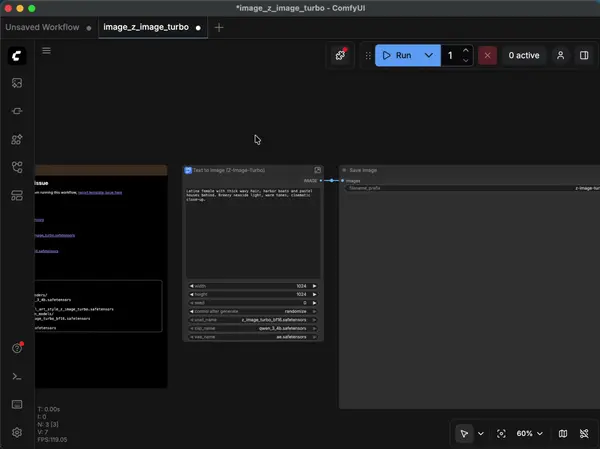Viewport: 600px width, 449px height.
Task: Decrement the batch count down arrow
Action: point(466,60)
